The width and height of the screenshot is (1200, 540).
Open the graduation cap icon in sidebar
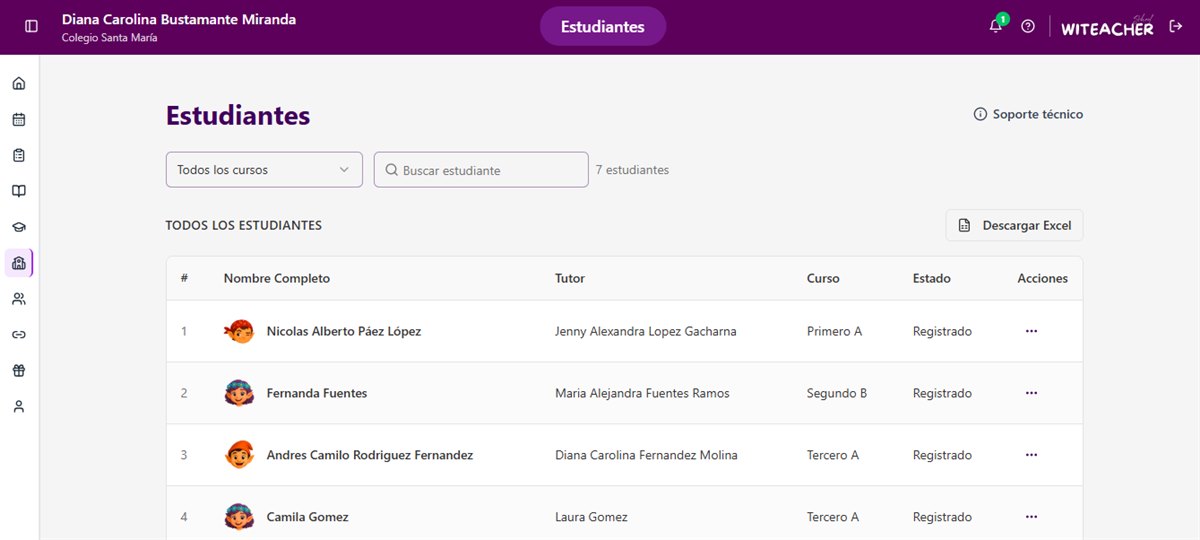tap(19, 227)
